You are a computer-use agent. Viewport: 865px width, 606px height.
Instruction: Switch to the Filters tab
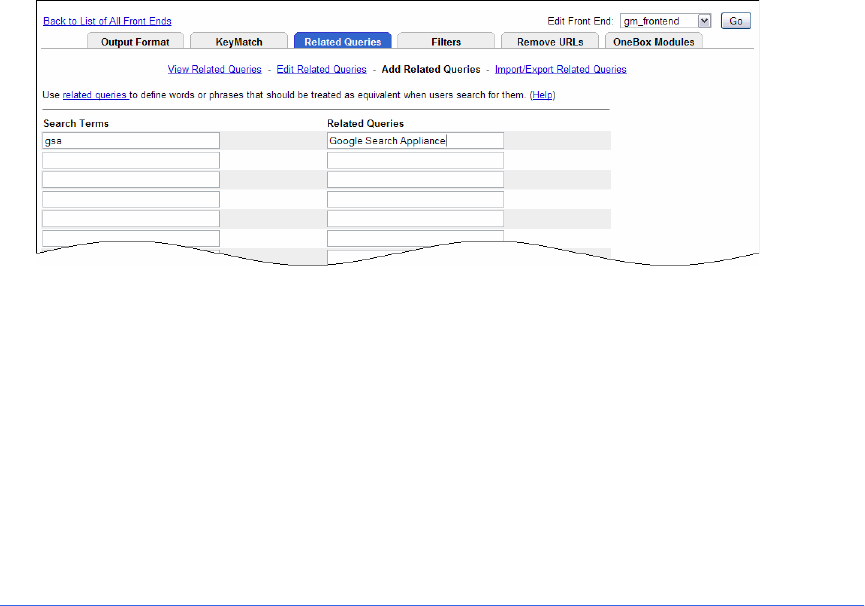pos(446,42)
